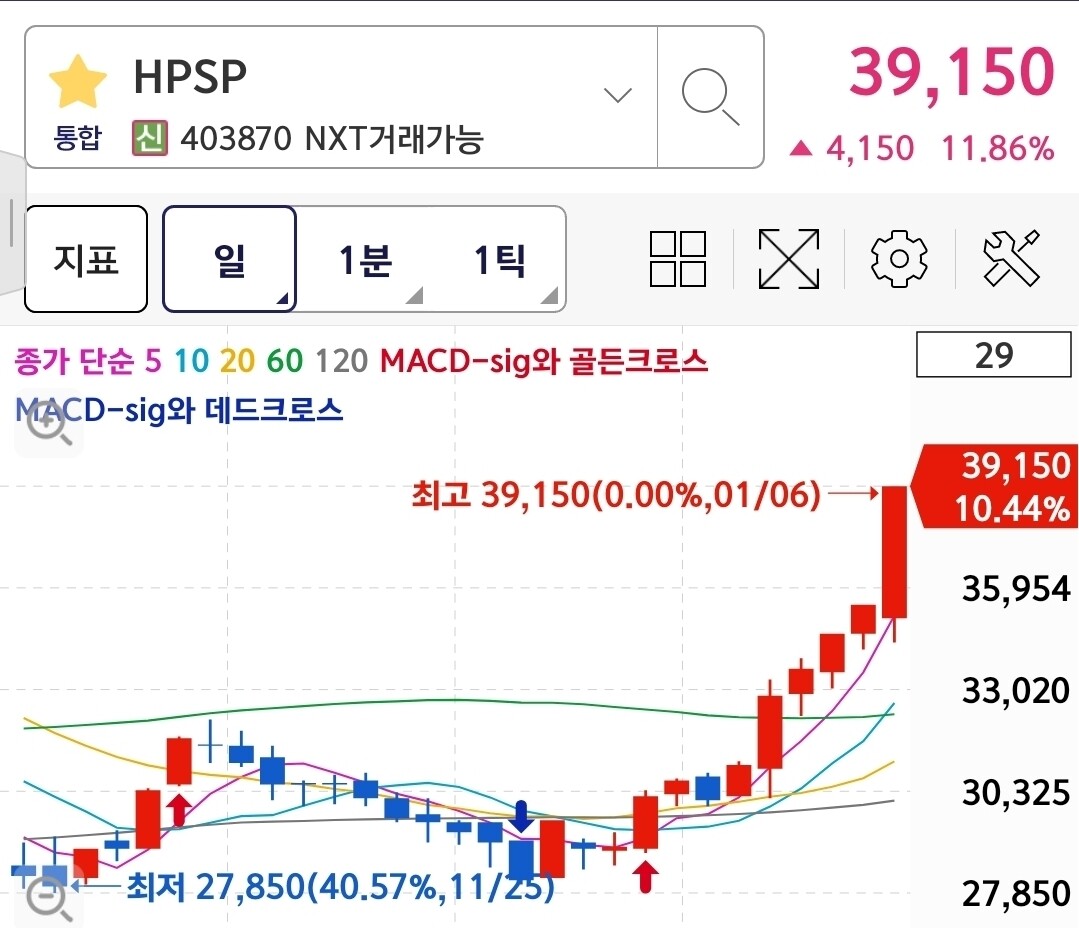Click the 종가 단순 moving average label

(x=74, y=360)
